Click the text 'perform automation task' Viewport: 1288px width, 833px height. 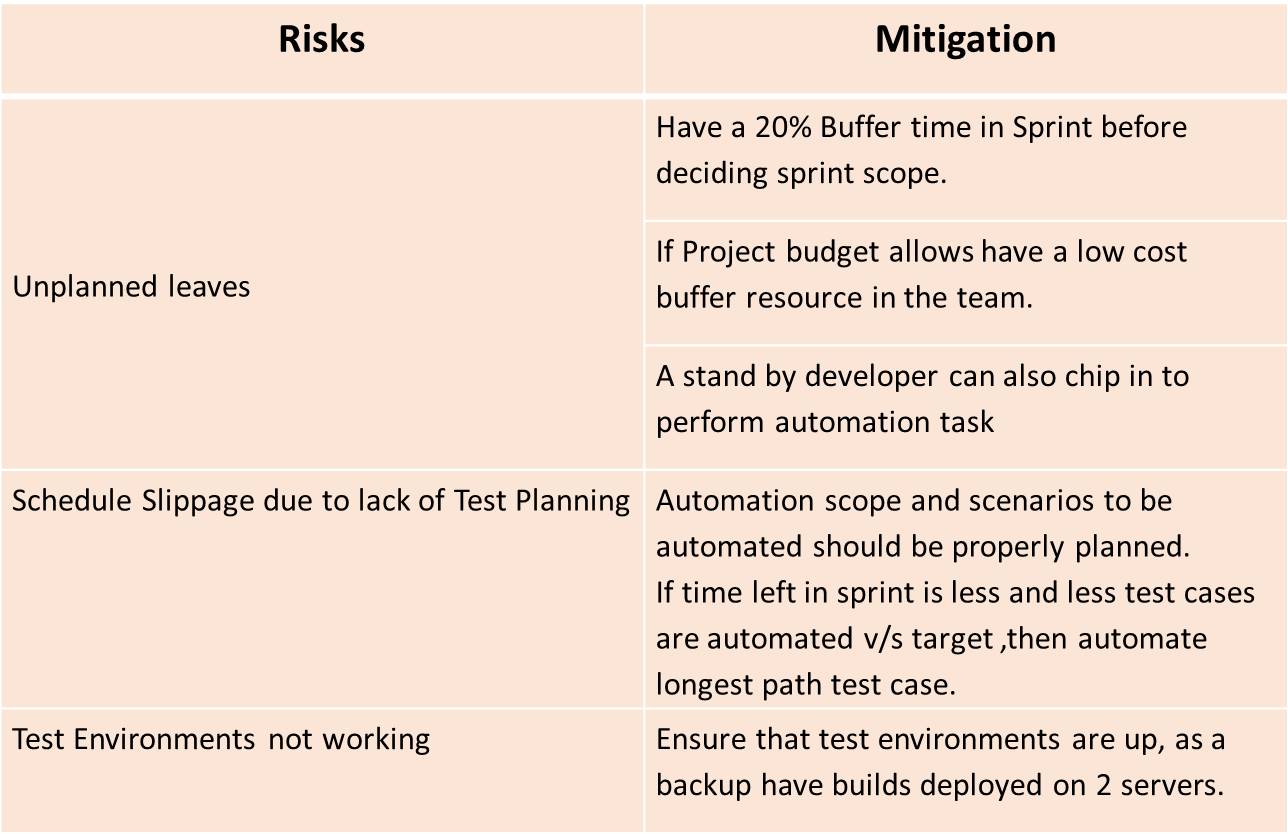[x=825, y=423]
